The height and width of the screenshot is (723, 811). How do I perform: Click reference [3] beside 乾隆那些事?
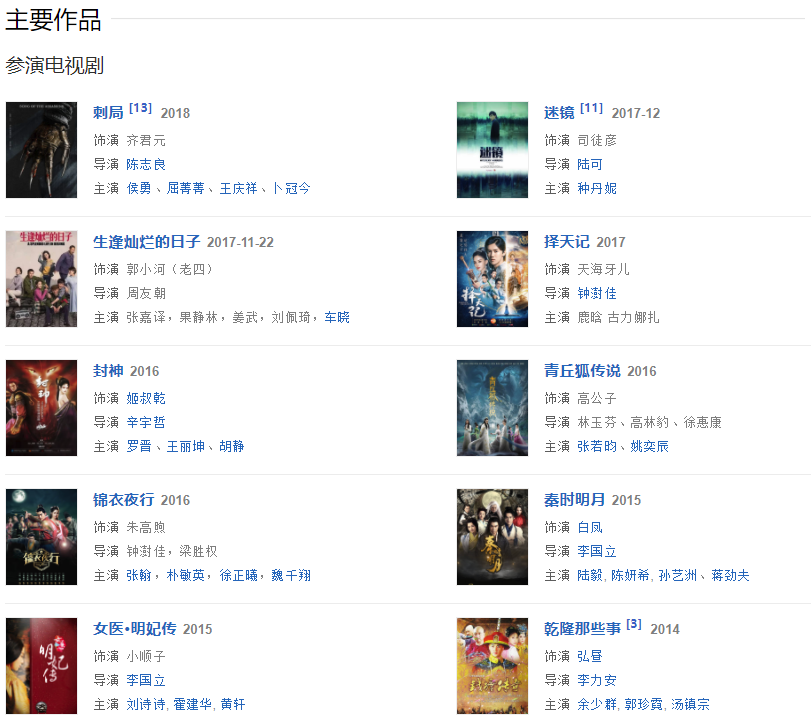pos(634,624)
